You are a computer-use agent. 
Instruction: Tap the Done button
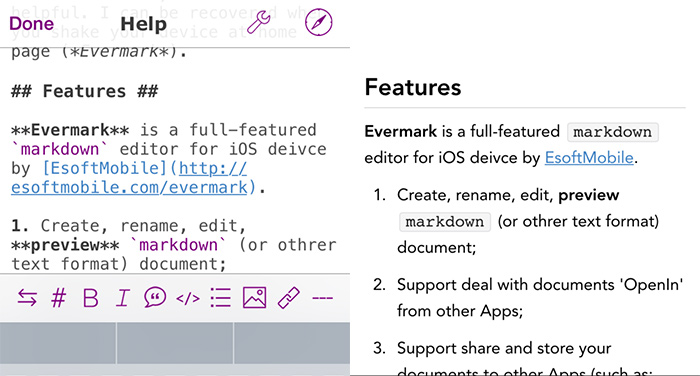point(32,23)
